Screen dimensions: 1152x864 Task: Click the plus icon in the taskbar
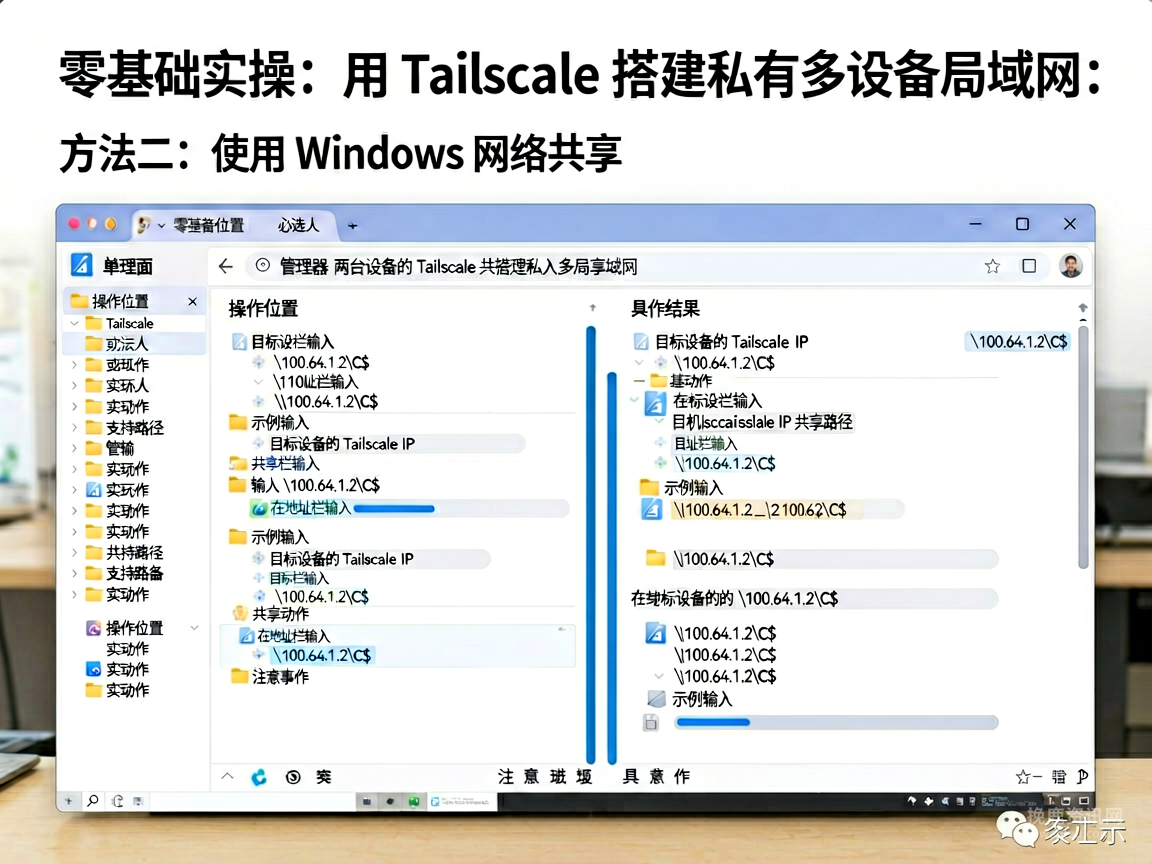point(68,801)
